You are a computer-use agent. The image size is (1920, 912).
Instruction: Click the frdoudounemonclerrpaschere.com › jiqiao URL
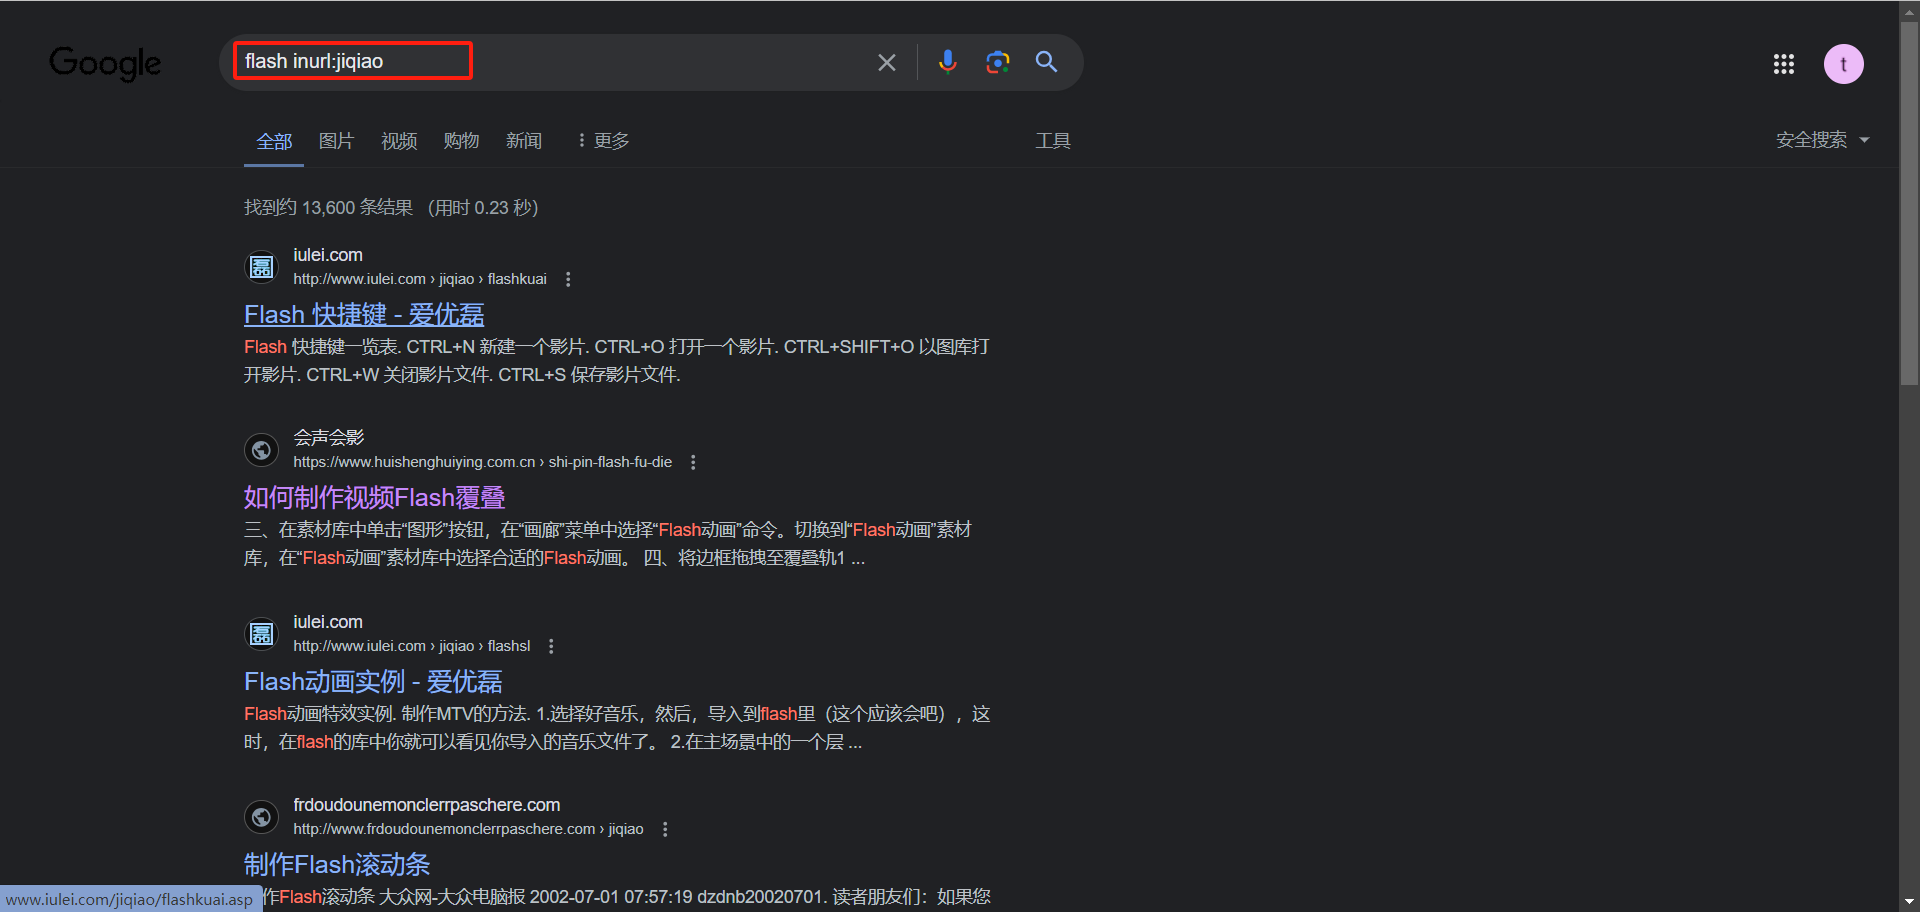pyautogui.click(x=468, y=829)
